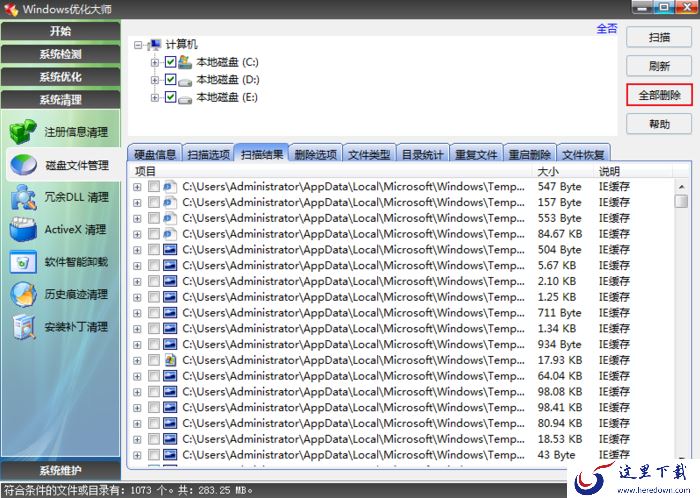Check the box for the 157 Byte row

154,202
